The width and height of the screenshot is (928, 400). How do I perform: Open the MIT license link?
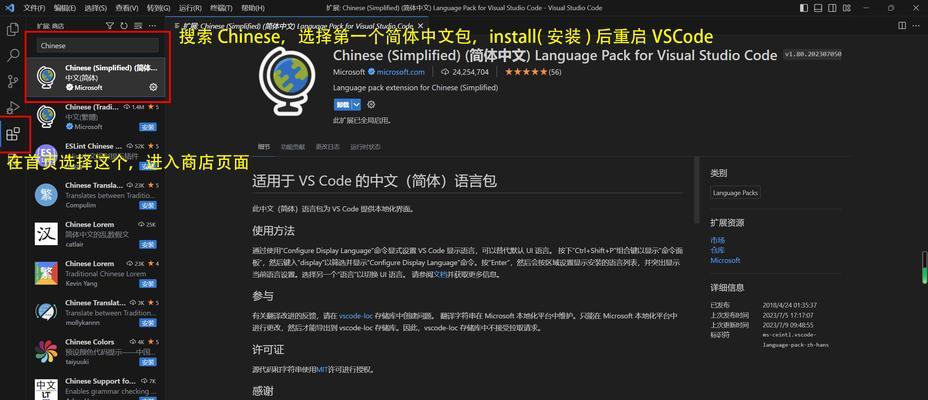322,369
